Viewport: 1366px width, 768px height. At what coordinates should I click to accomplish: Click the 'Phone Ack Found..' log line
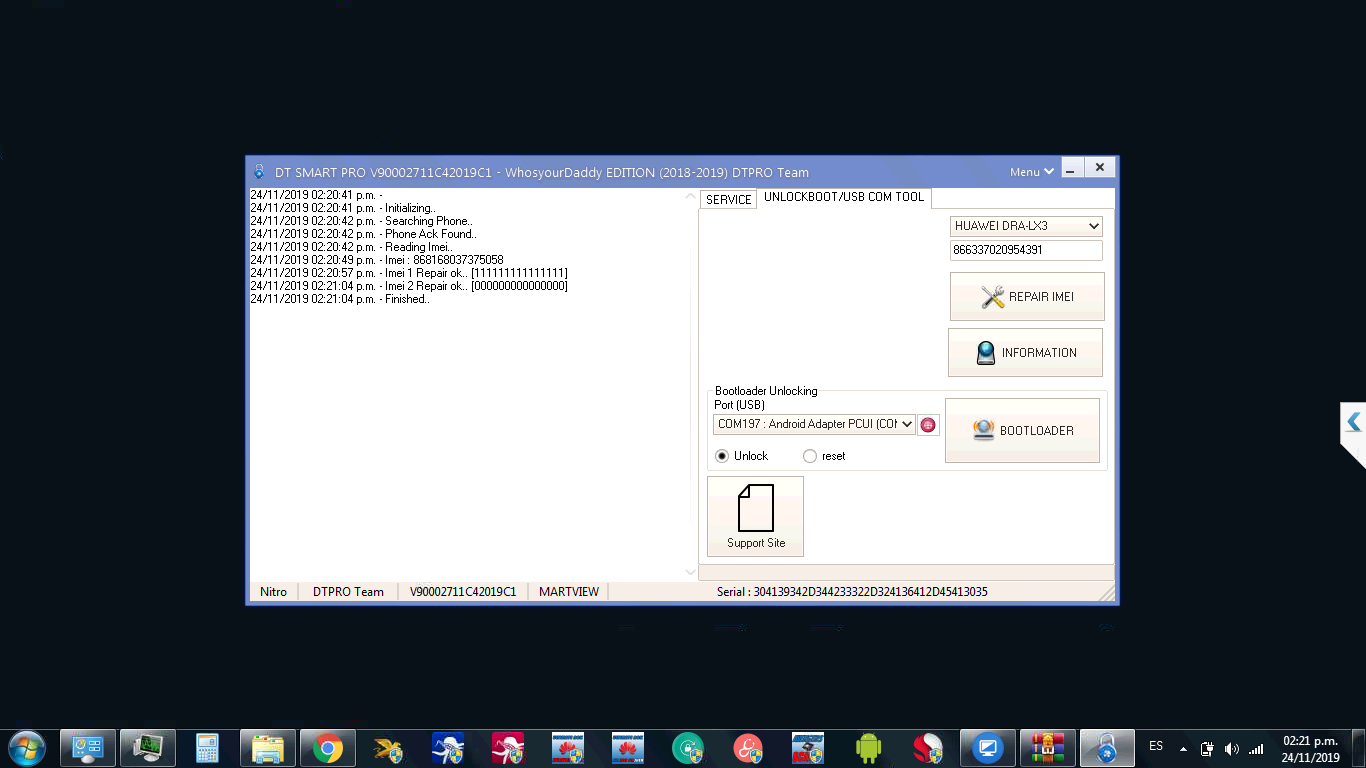364,234
